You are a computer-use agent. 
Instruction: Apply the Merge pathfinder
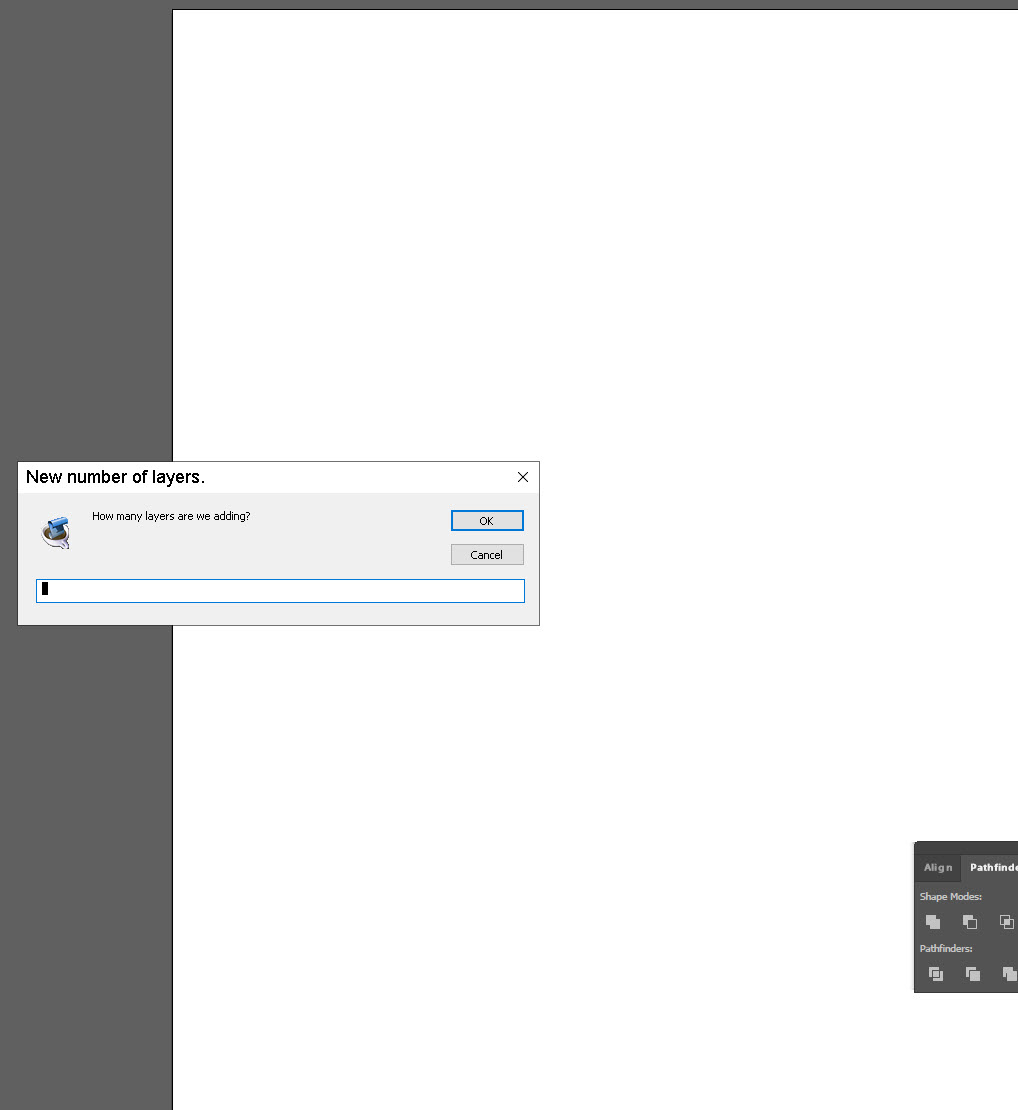point(1008,973)
